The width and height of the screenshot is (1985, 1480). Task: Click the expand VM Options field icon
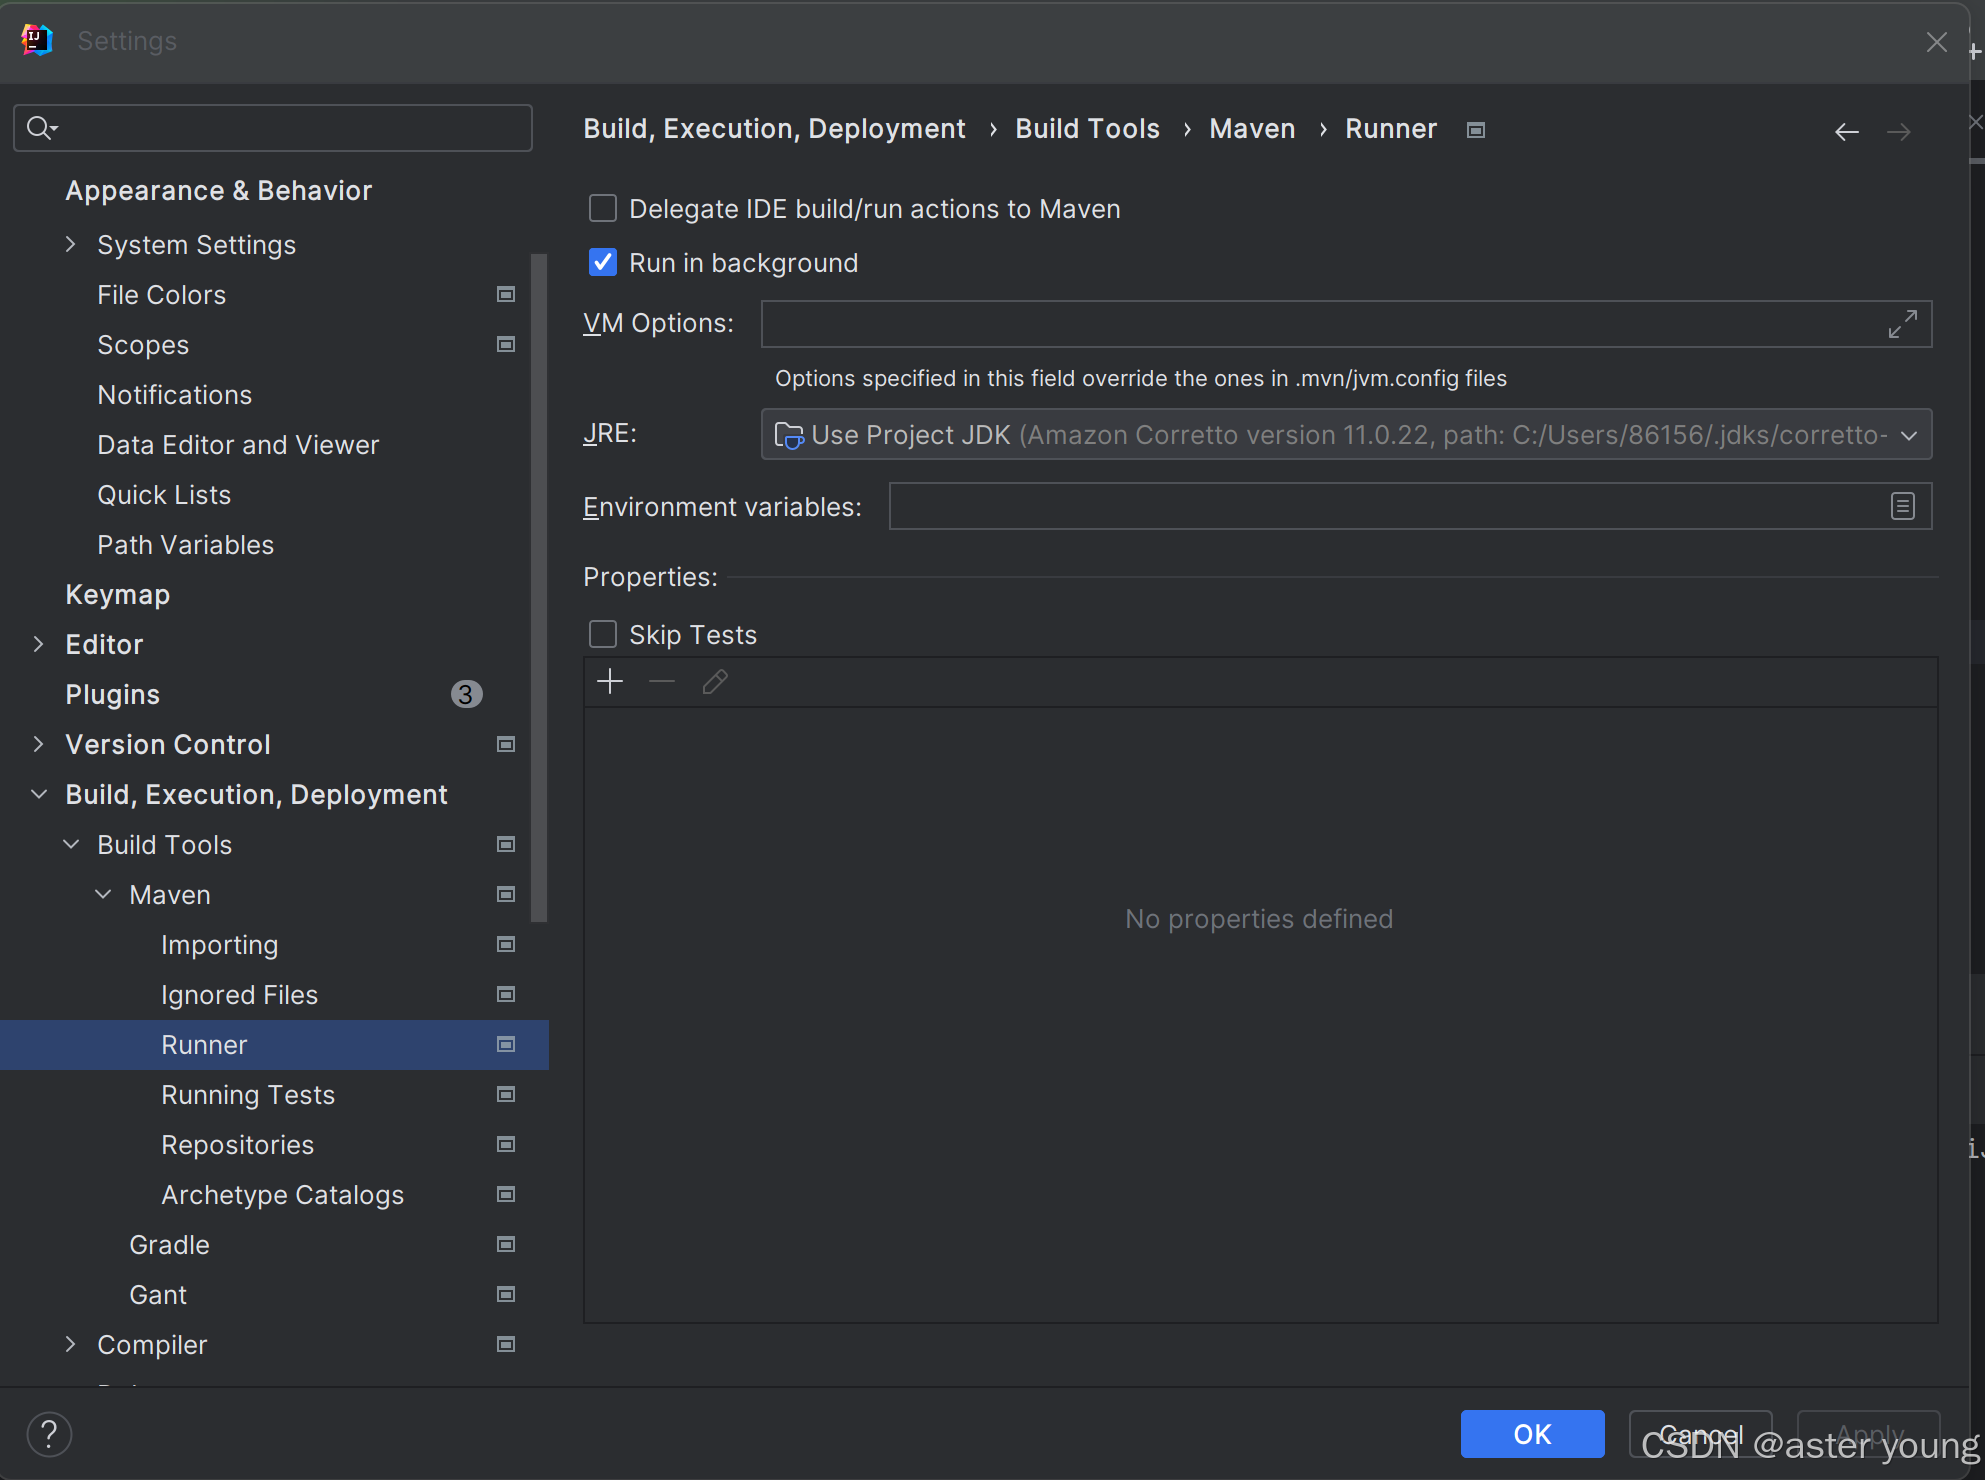pos(1902,324)
